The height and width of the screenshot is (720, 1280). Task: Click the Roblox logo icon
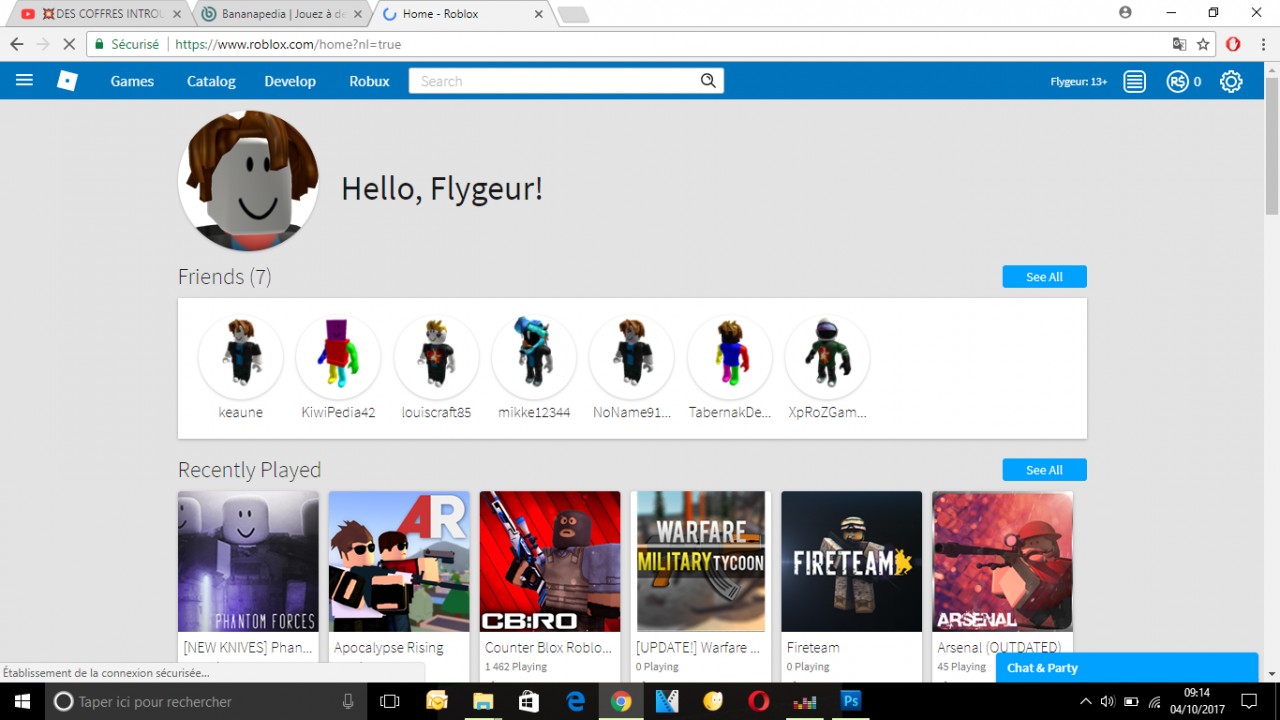(67, 81)
